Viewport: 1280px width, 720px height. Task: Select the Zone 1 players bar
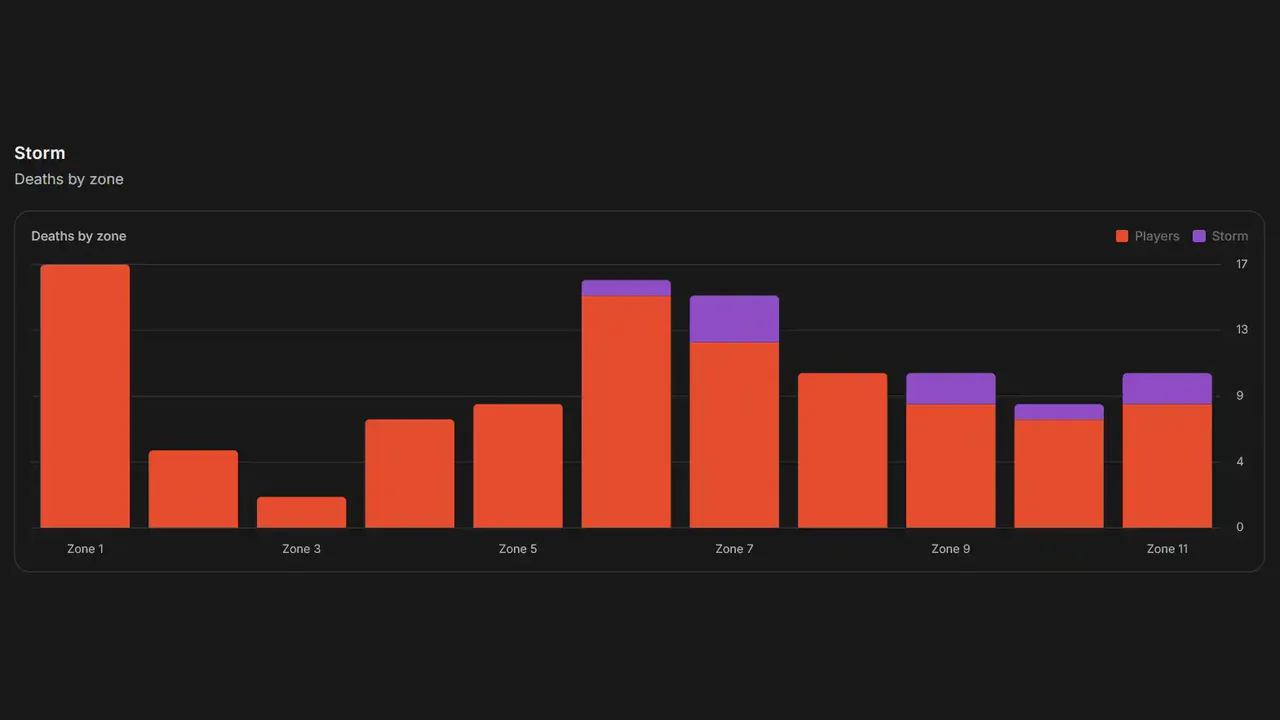click(85, 396)
